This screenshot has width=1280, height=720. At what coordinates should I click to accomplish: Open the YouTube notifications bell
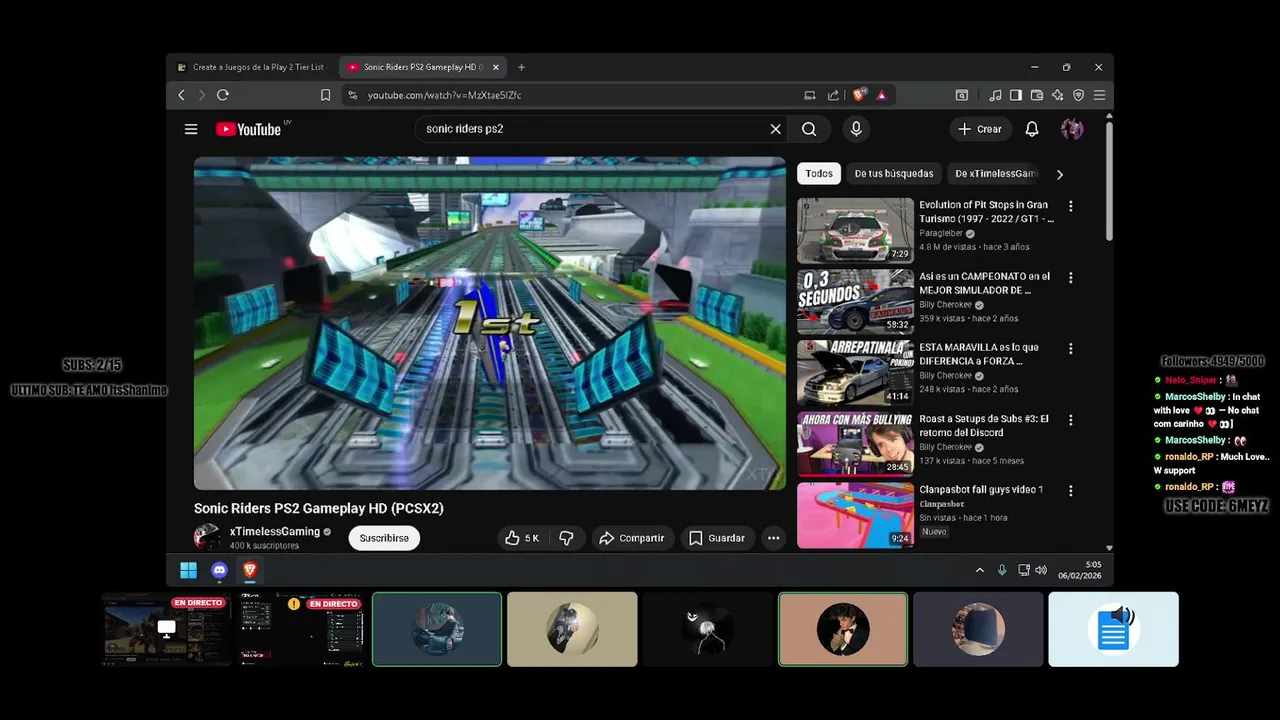pos(1032,129)
